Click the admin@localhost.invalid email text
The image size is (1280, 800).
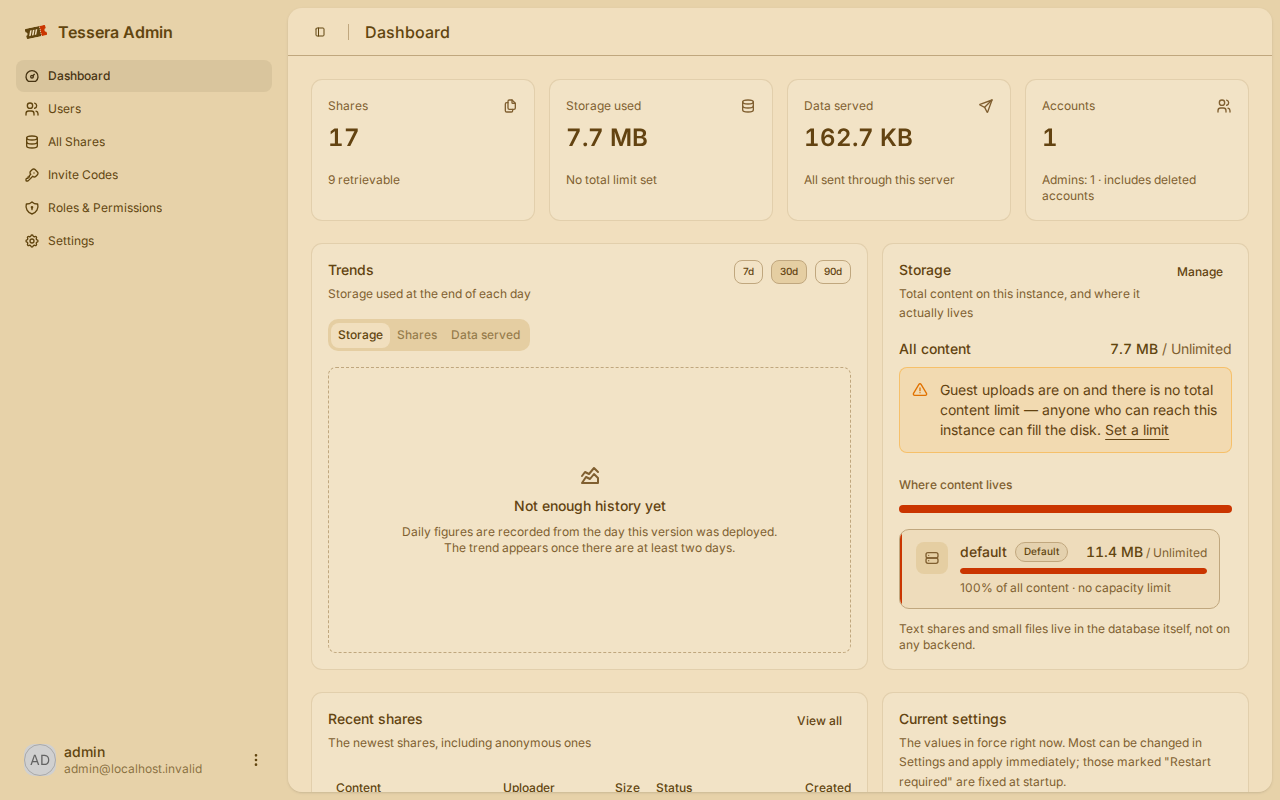pos(133,769)
